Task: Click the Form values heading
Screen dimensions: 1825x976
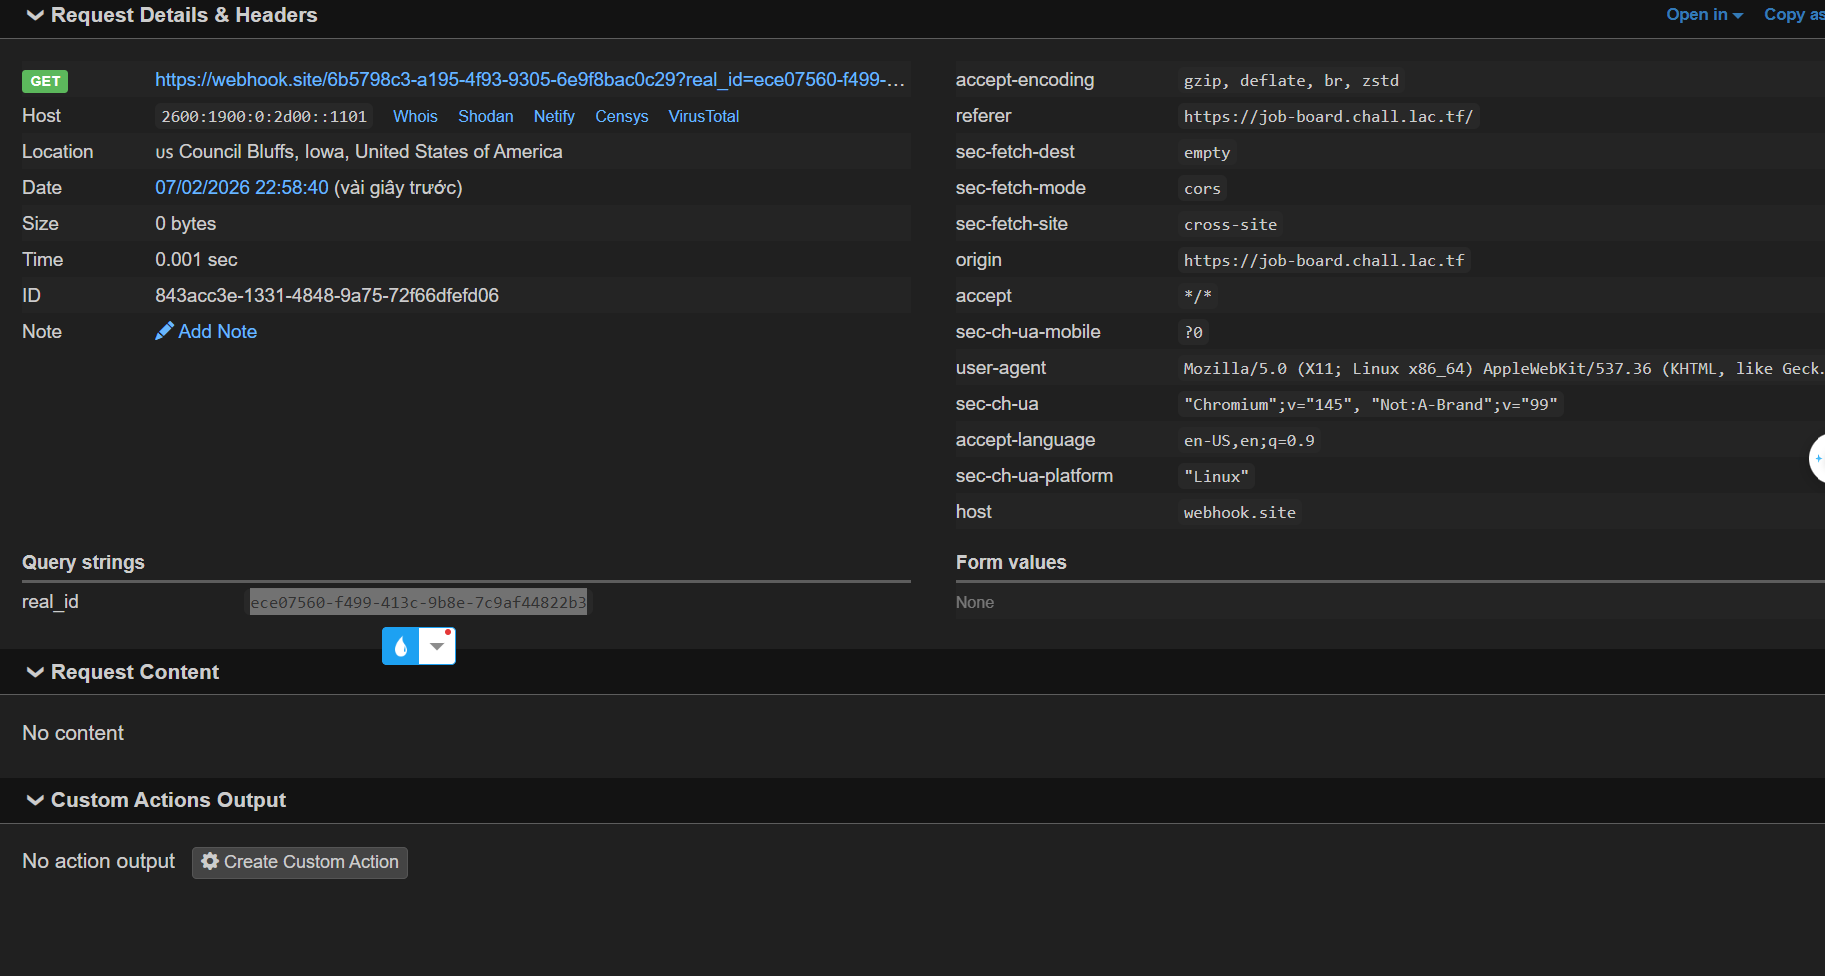Action: click(x=1011, y=562)
